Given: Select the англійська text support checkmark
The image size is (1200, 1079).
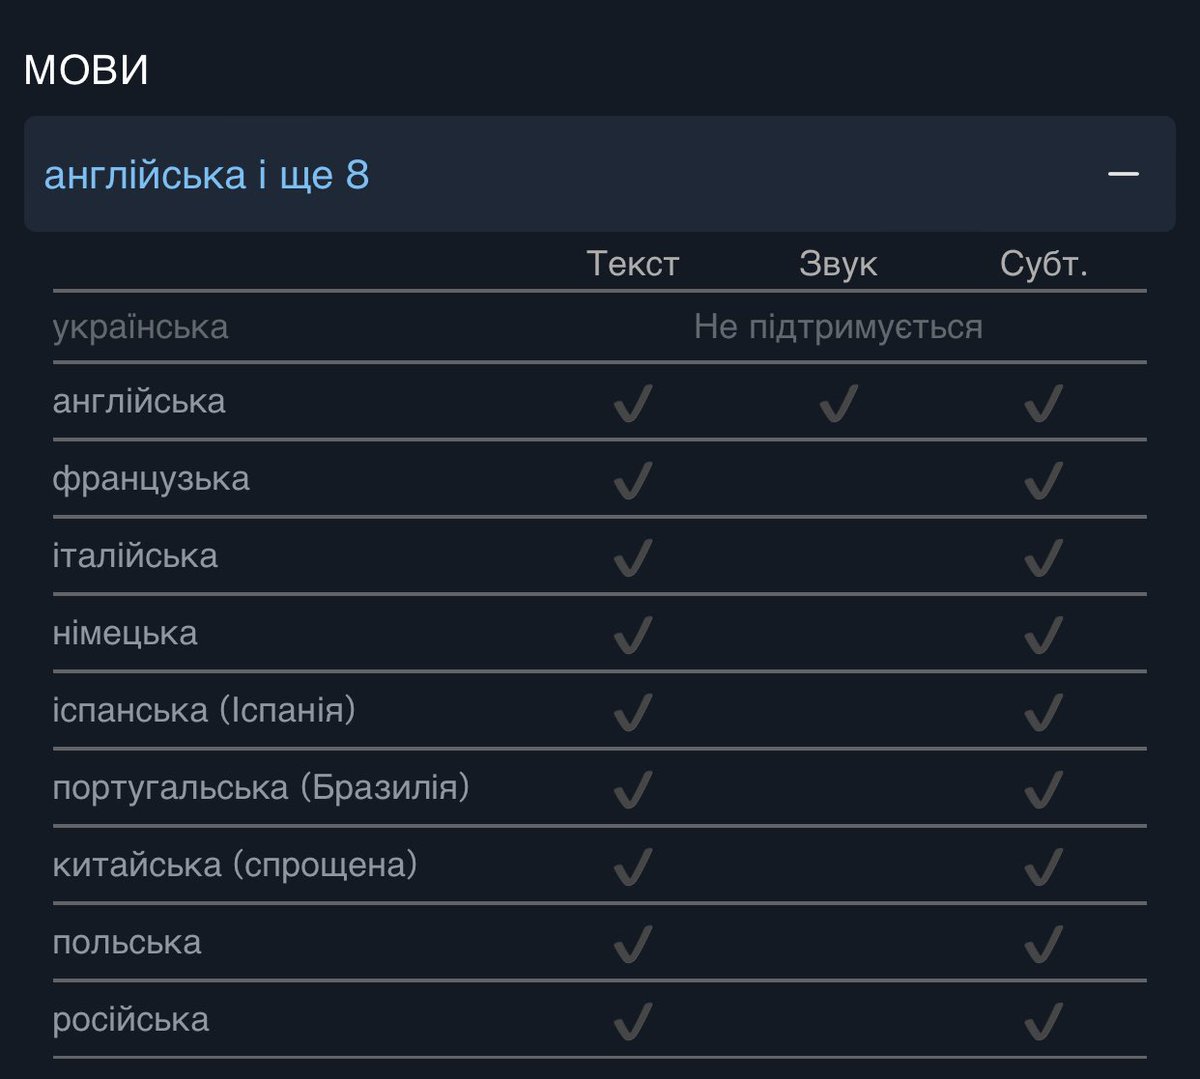Looking at the screenshot, I should click(633, 404).
